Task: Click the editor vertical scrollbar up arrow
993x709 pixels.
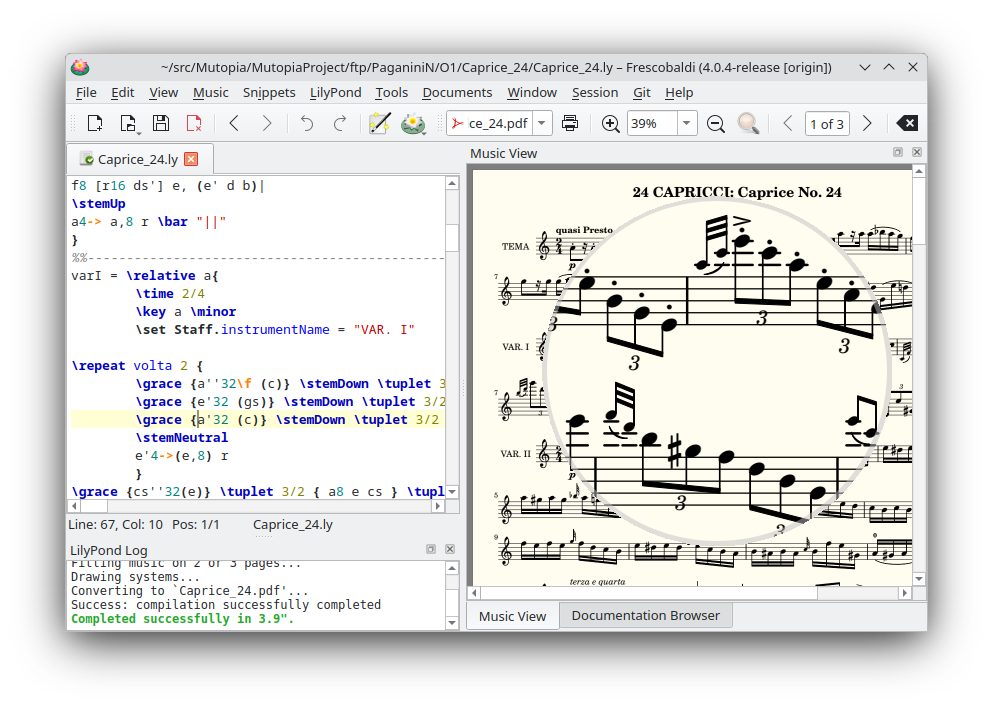Action: pyautogui.click(x=452, y=184)
